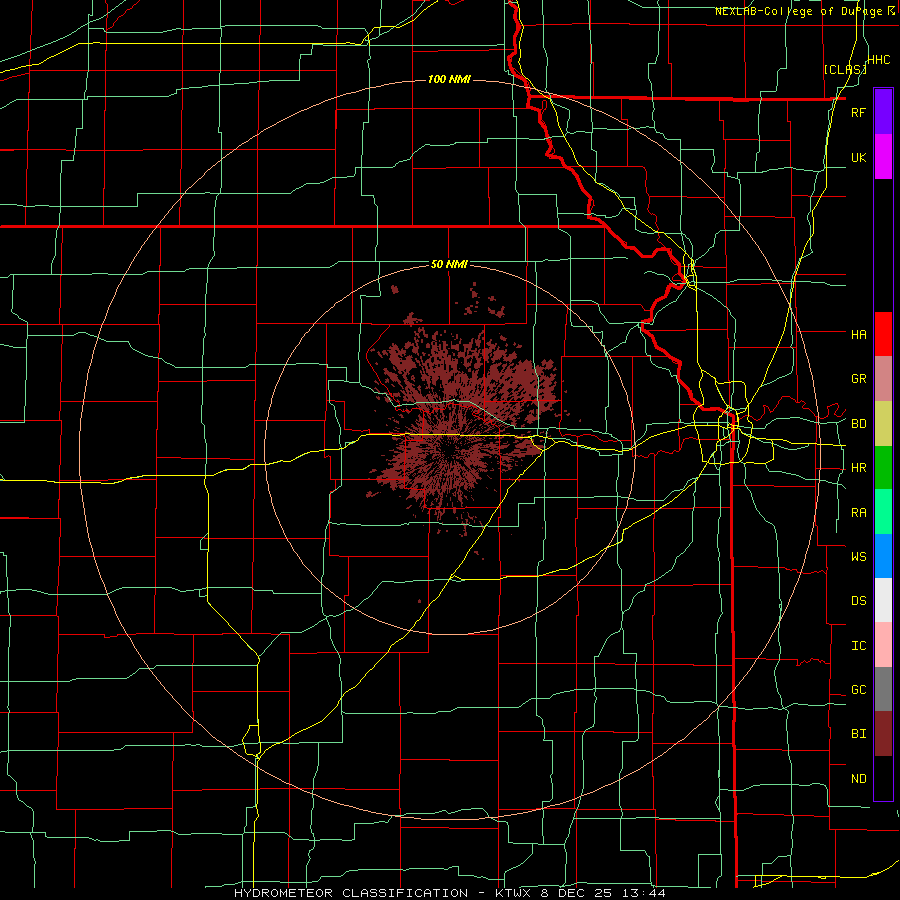Click the IC legend label
This screenshot has width=900, height=900.
click(x=858, y=646)
